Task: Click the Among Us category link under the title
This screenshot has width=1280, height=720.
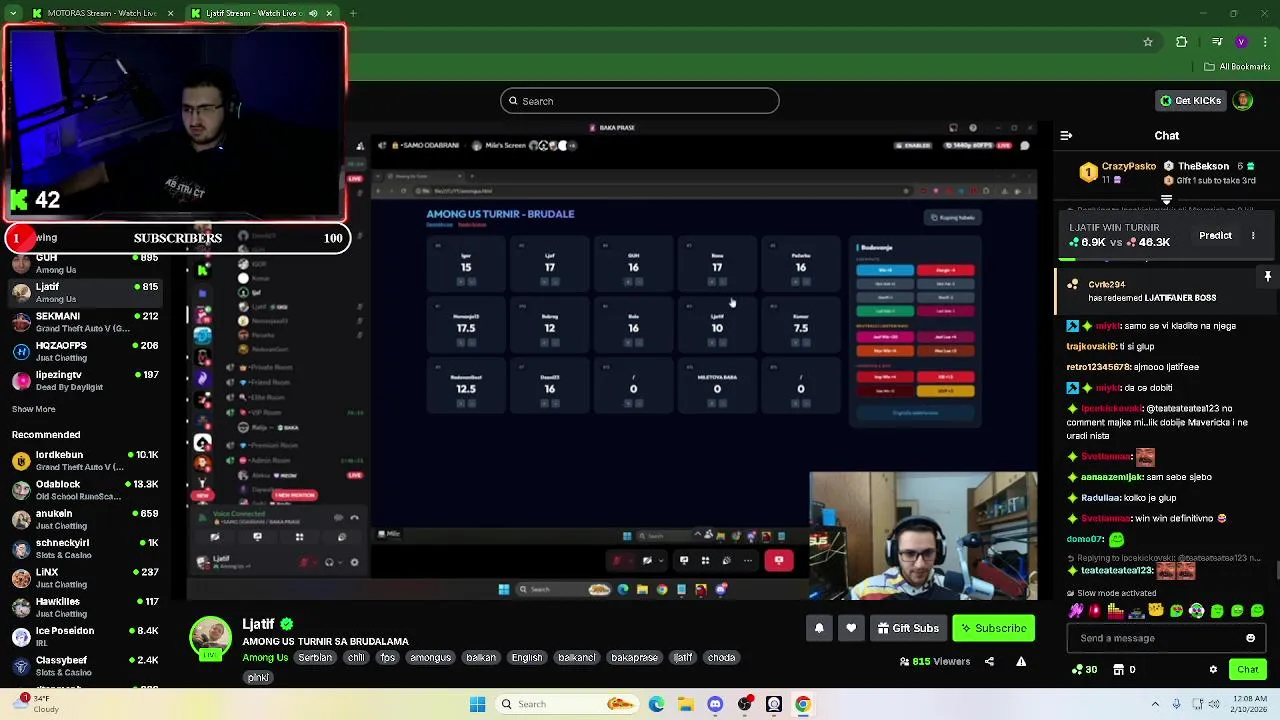Action: click(x=265, y=658)
